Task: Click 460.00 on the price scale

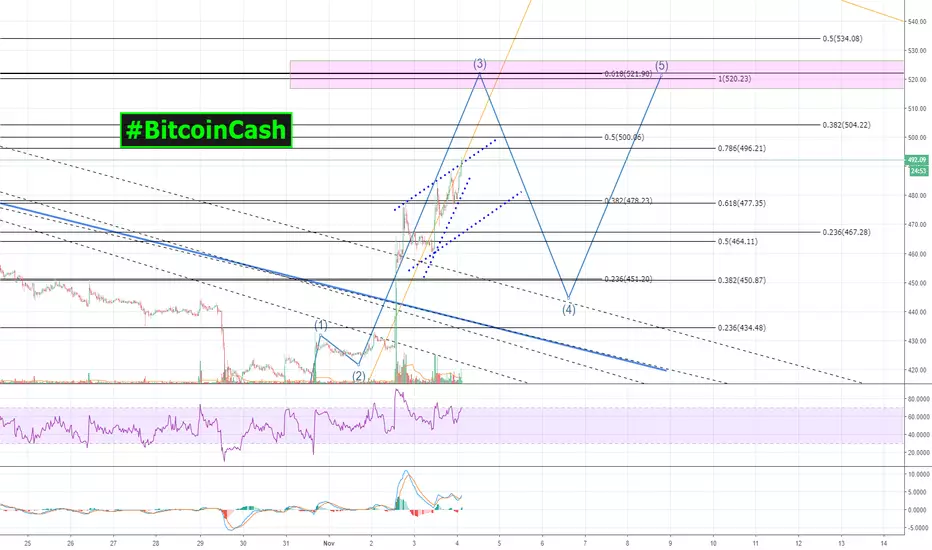Action: 917,254
